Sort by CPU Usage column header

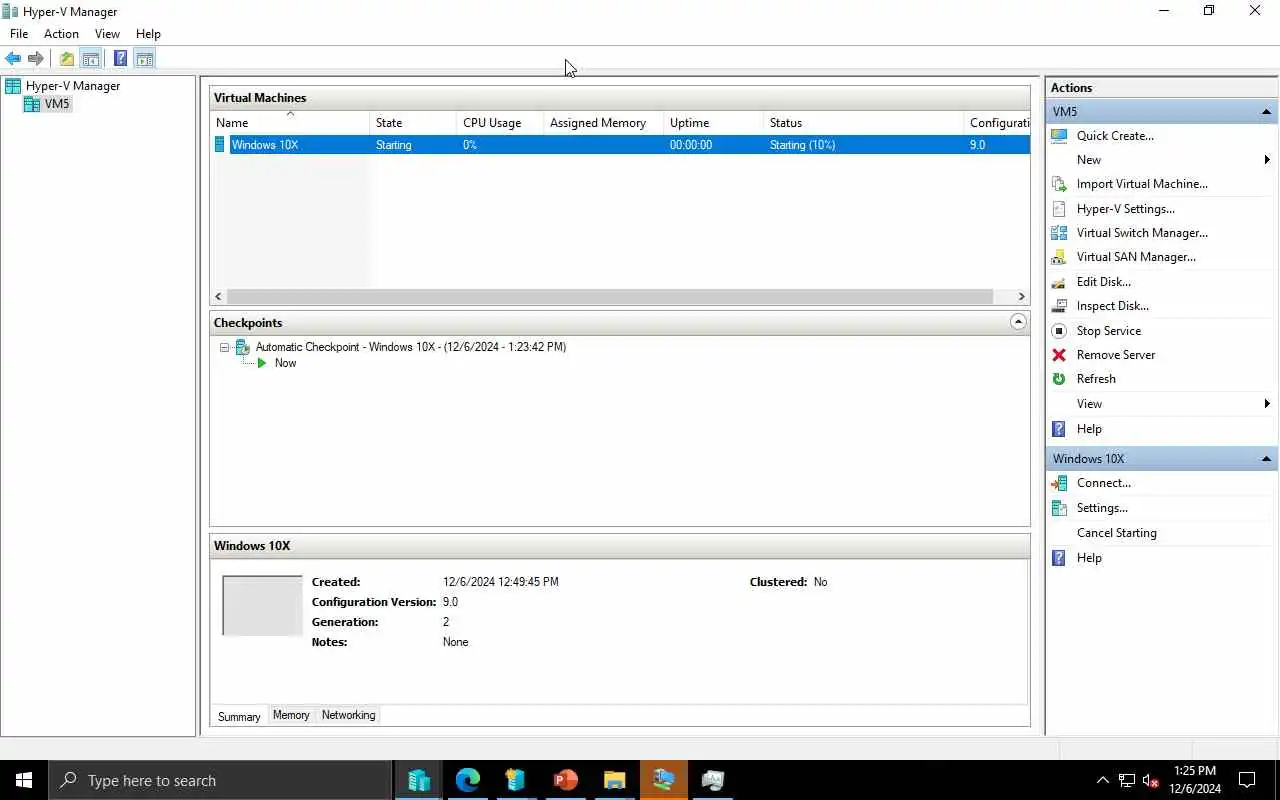[500, 123]
